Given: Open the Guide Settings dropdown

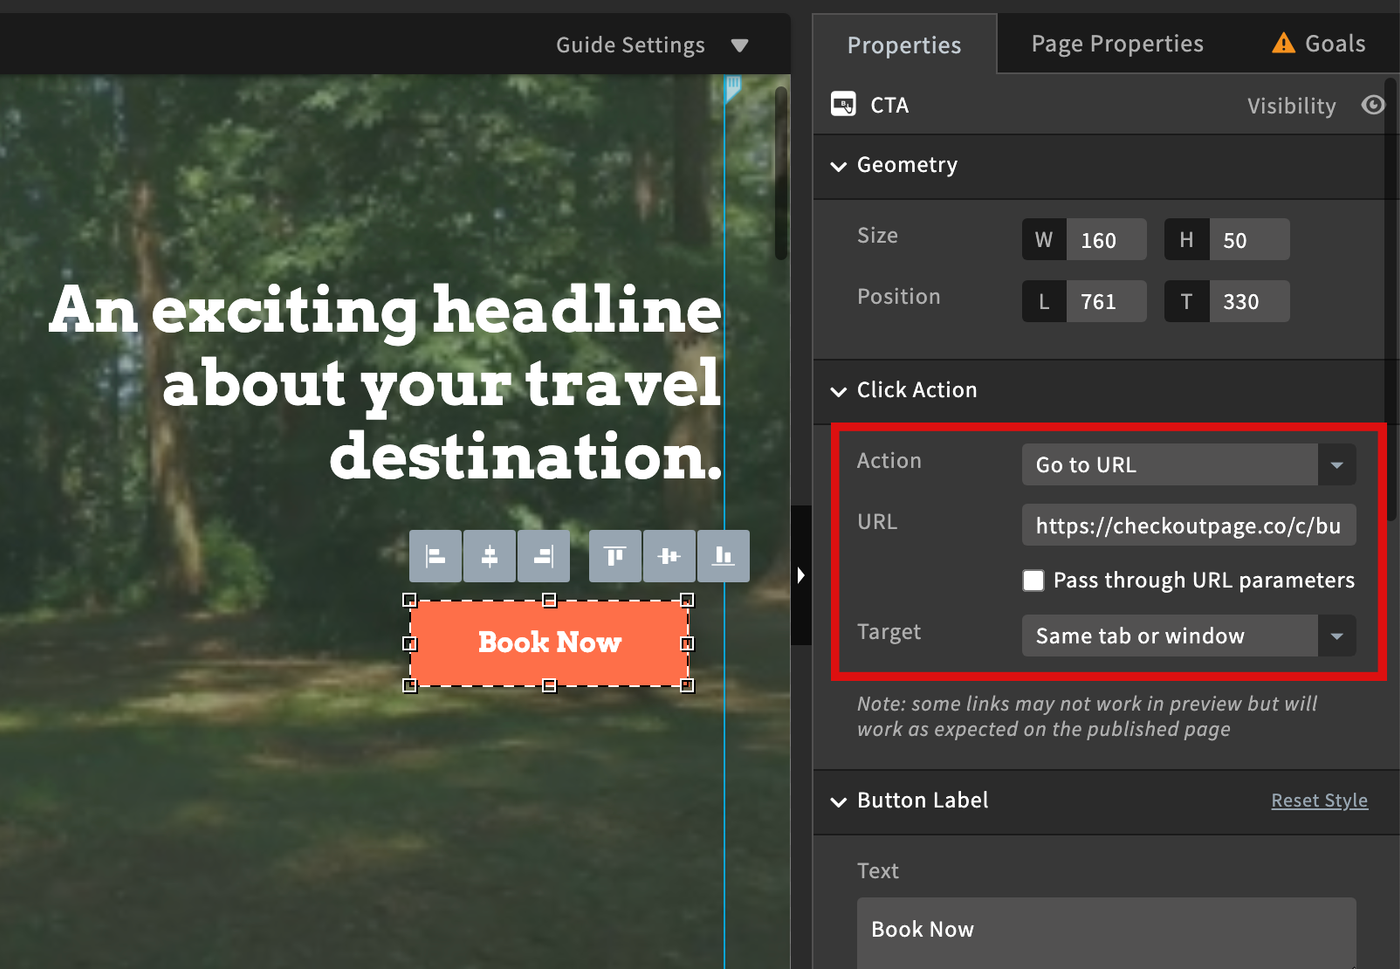Looking at the screenshot, I should (652, 45).
